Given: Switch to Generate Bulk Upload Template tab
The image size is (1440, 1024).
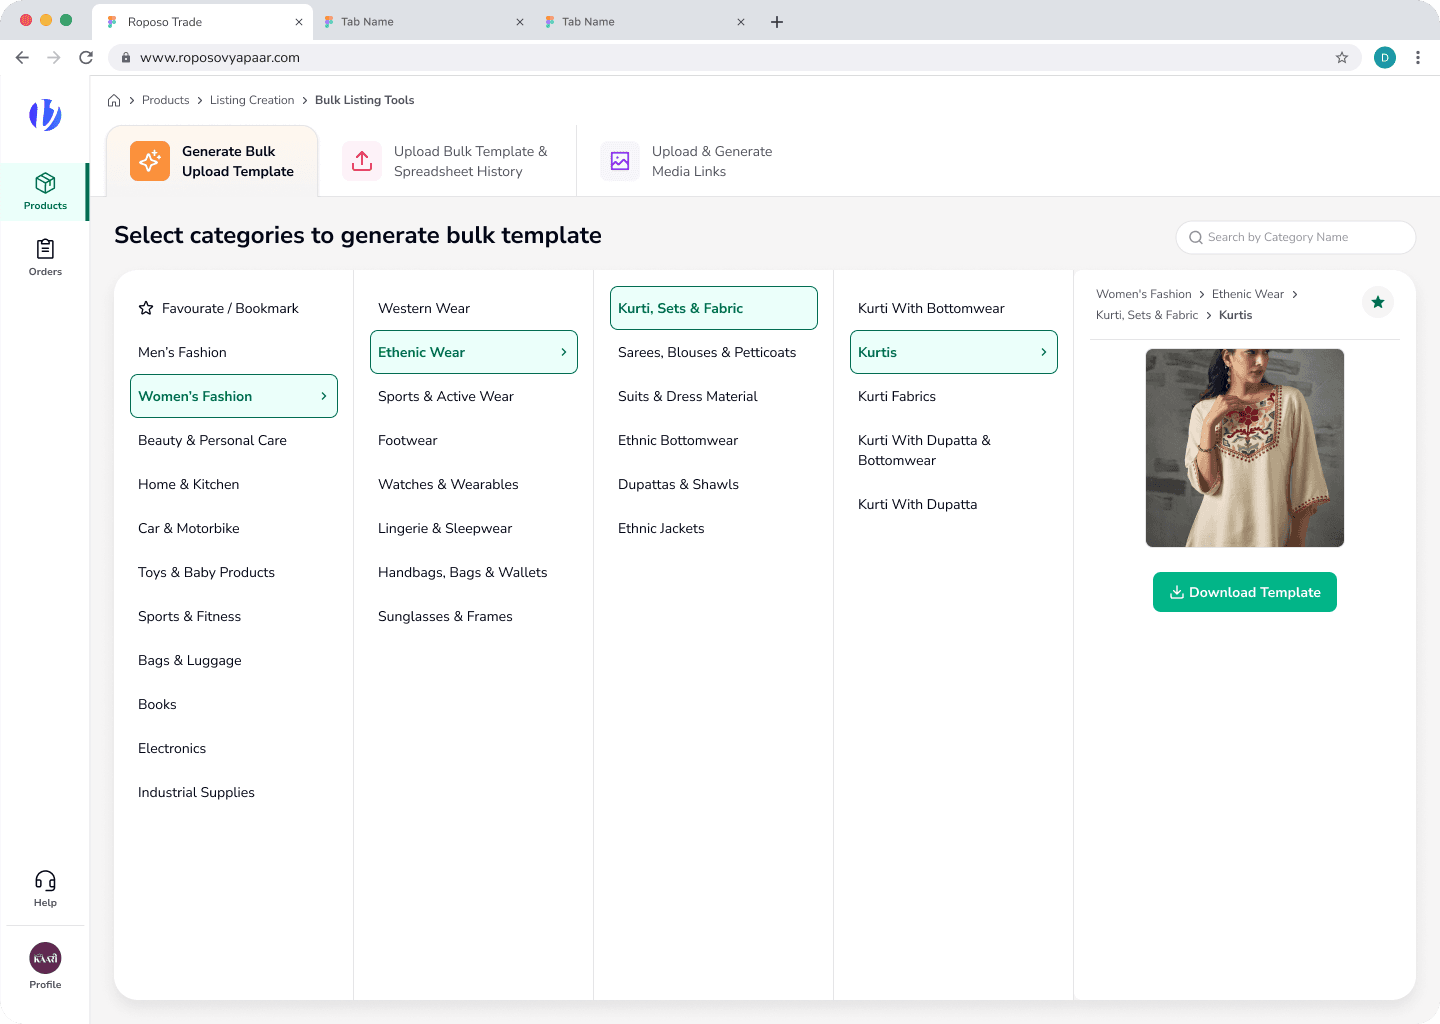Looking at the screenshot, I should coord(212,161).
